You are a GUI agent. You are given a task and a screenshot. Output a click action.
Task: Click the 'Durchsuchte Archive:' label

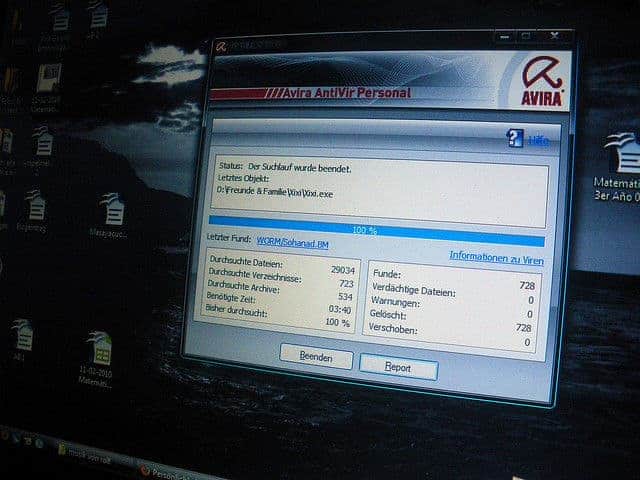click(243, 286)
